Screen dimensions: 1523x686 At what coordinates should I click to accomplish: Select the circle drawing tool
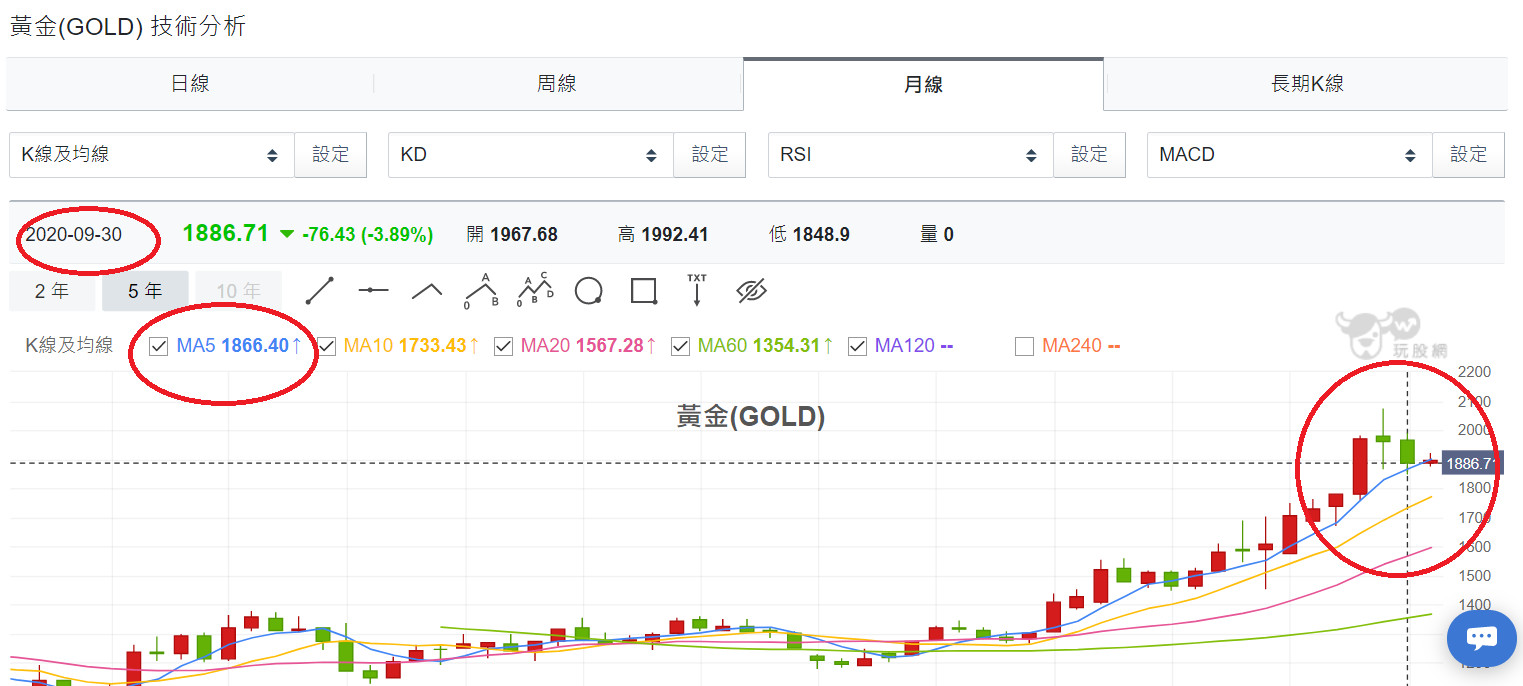(589, 291)
